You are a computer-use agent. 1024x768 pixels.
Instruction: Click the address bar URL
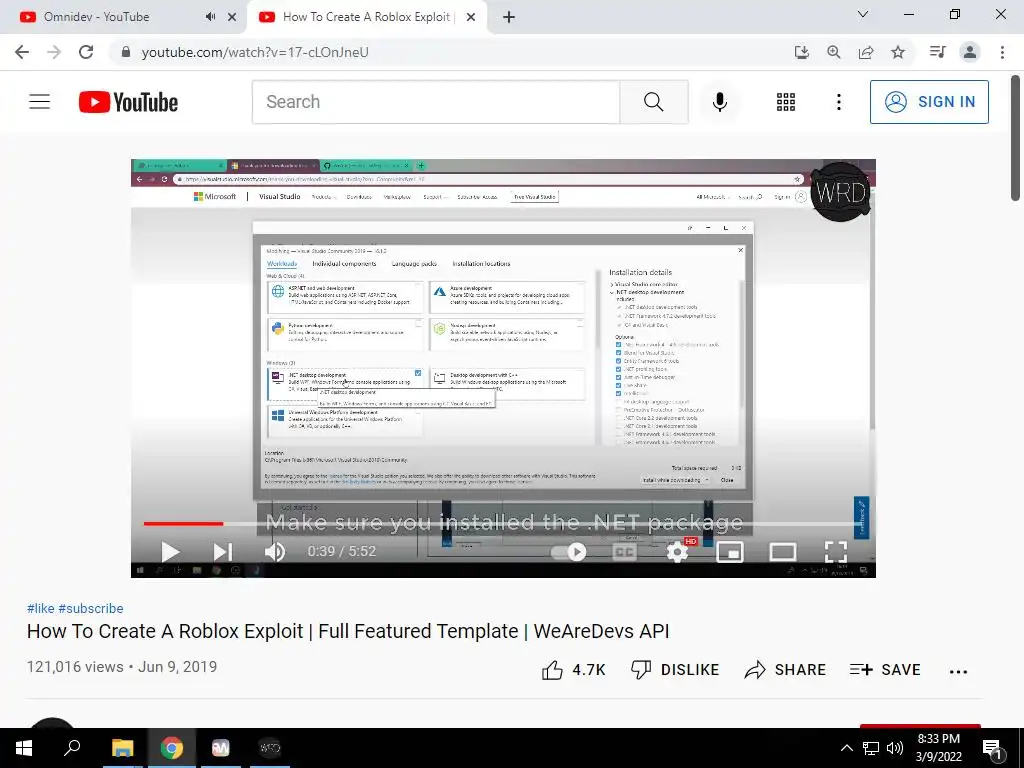pyautogui.click(x=255, y=52)
